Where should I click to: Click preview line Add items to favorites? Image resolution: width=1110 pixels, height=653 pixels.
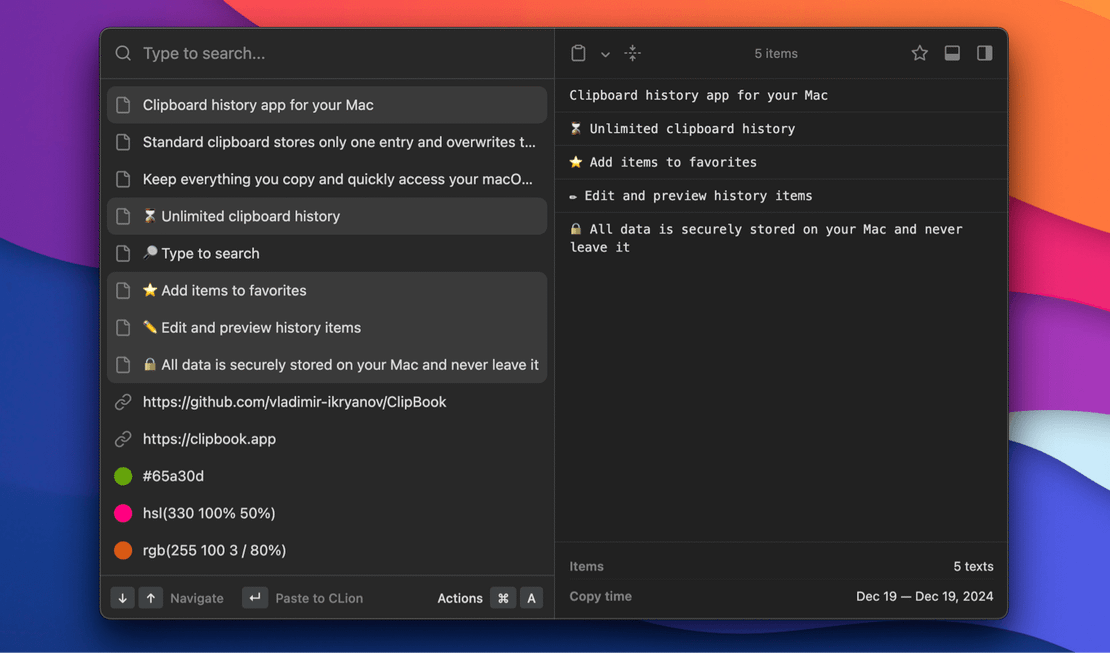[x=663, y=162]
